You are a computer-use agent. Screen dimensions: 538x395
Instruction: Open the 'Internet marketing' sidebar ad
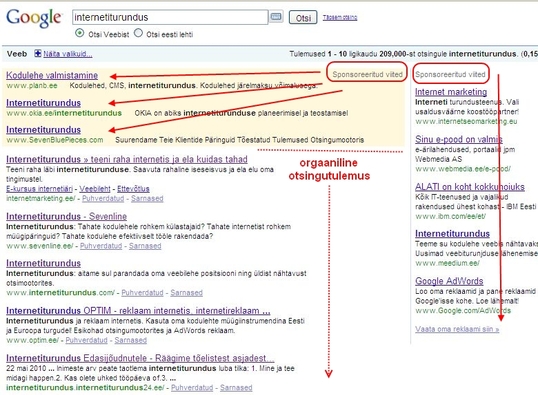(451, 92)
